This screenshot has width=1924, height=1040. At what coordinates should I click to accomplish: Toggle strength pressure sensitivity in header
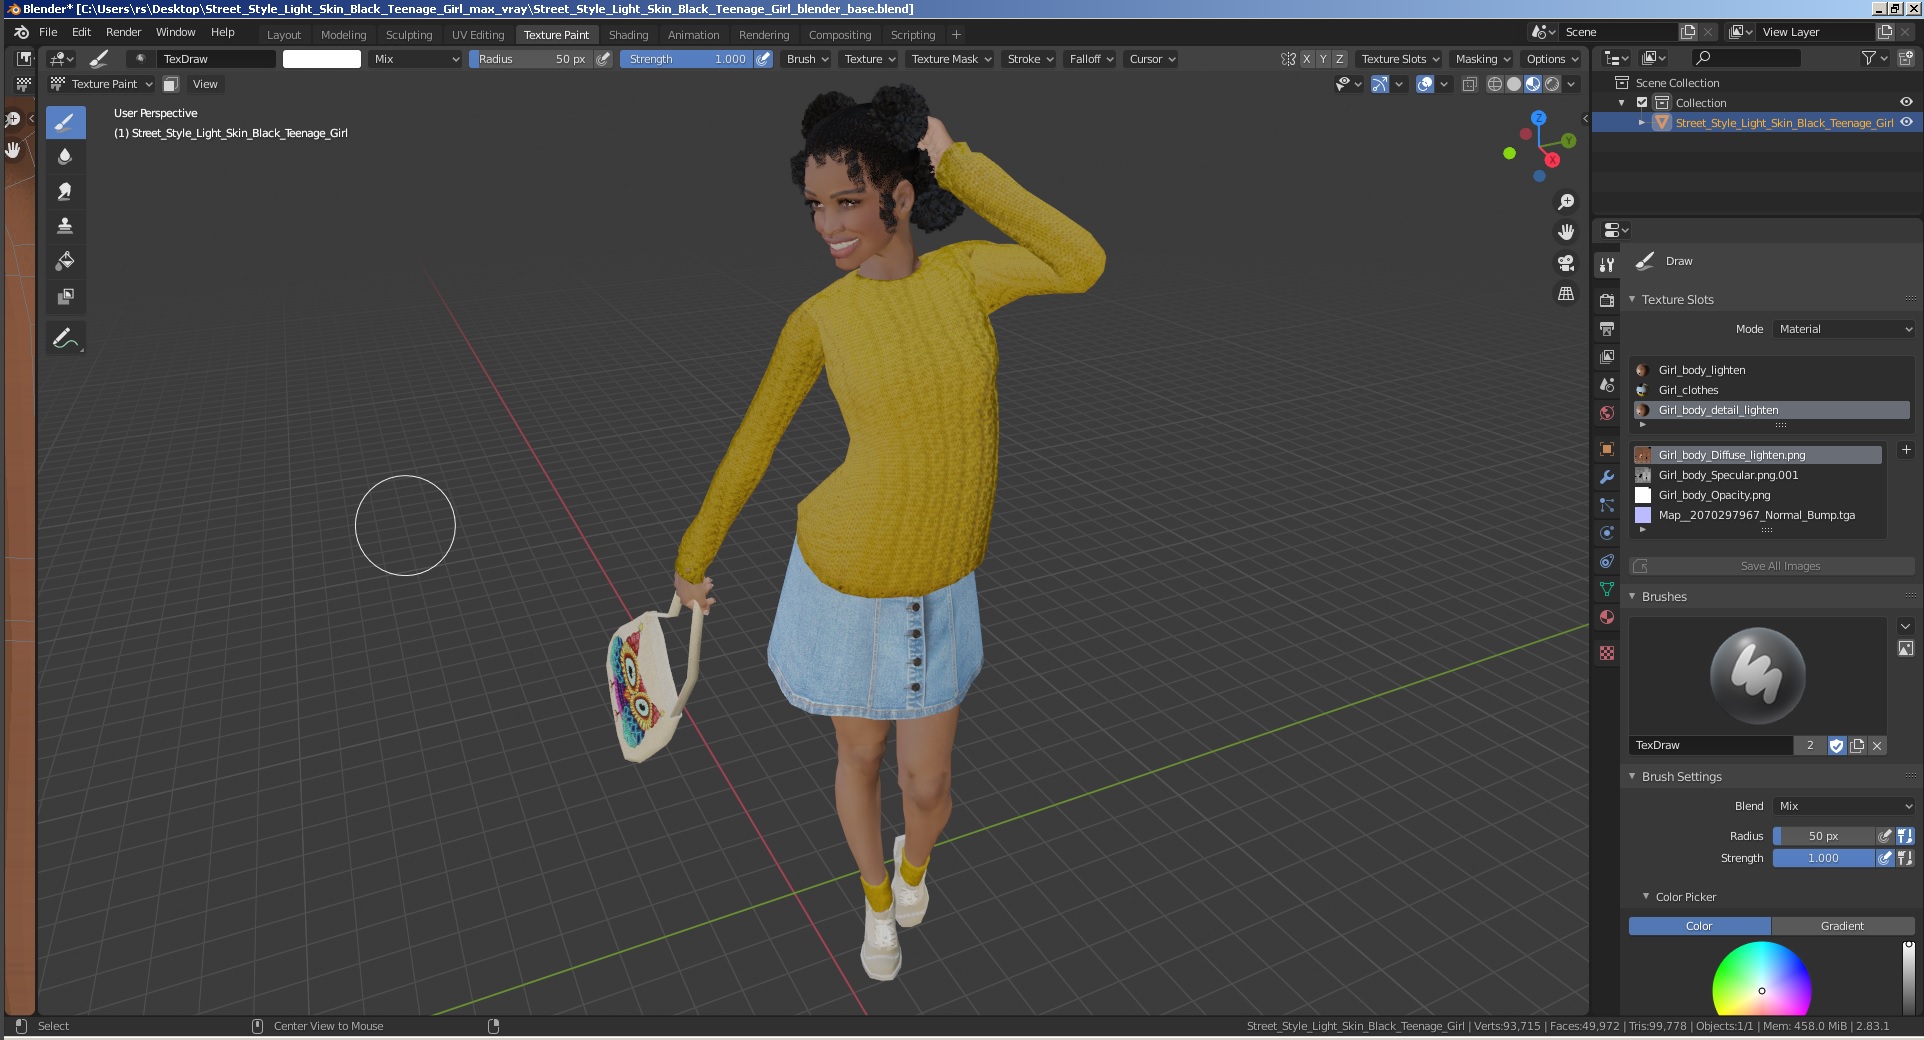click(763, 59)
